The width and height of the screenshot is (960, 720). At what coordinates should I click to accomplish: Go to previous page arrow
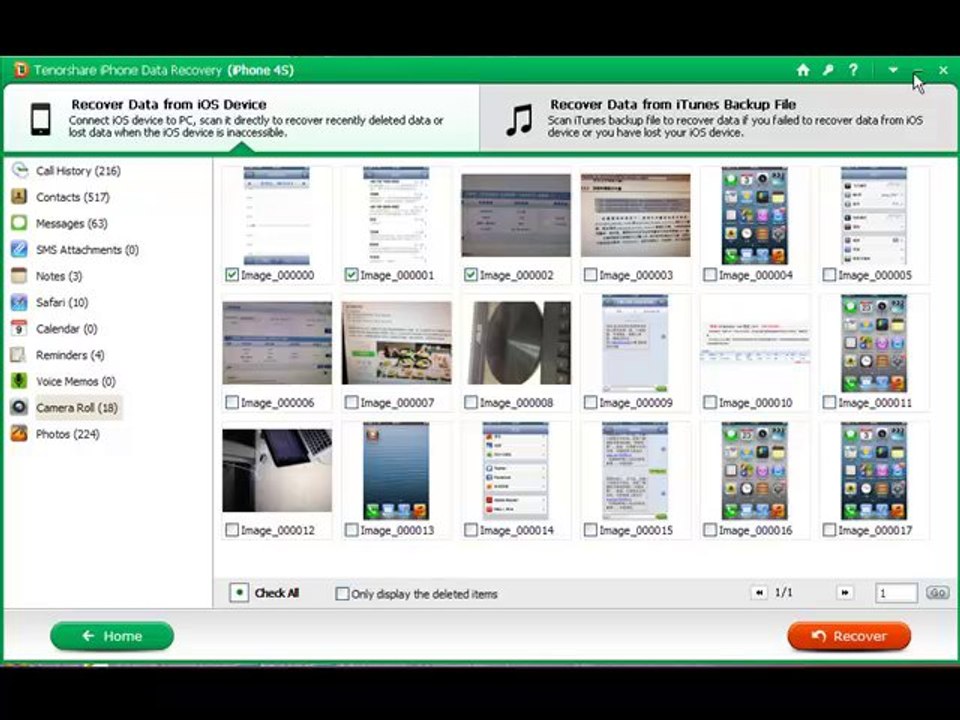(x=759, y=593)
